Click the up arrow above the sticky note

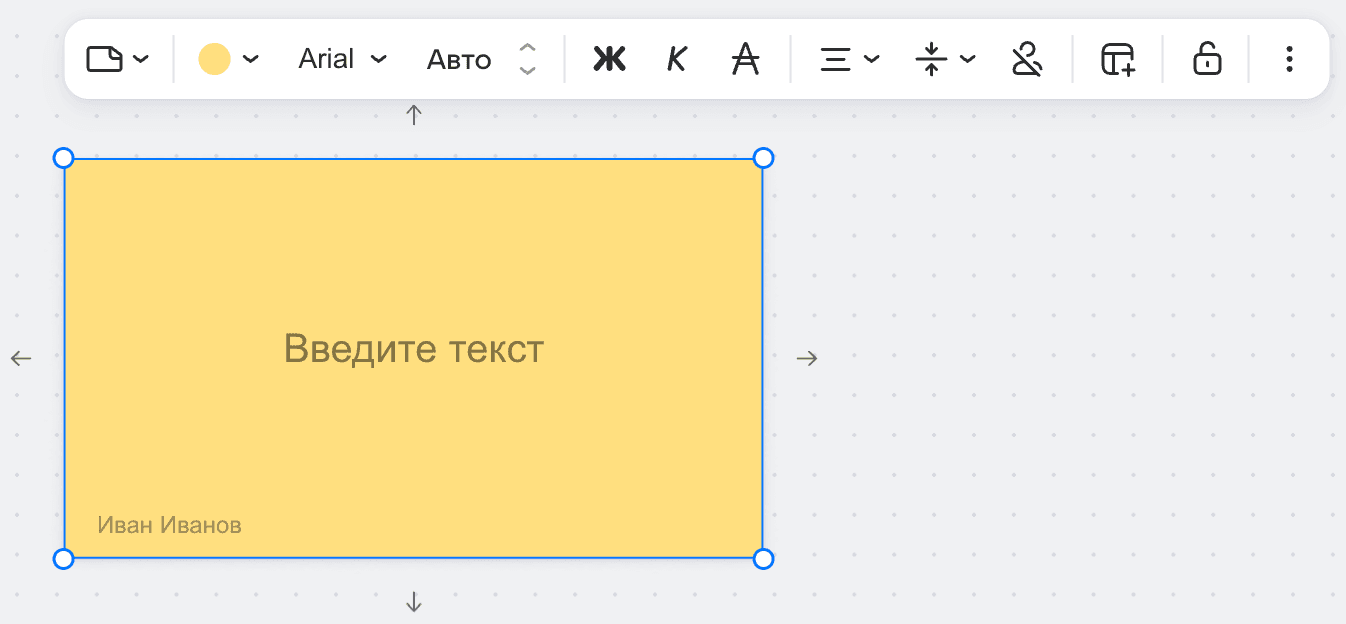coord(414,115)
